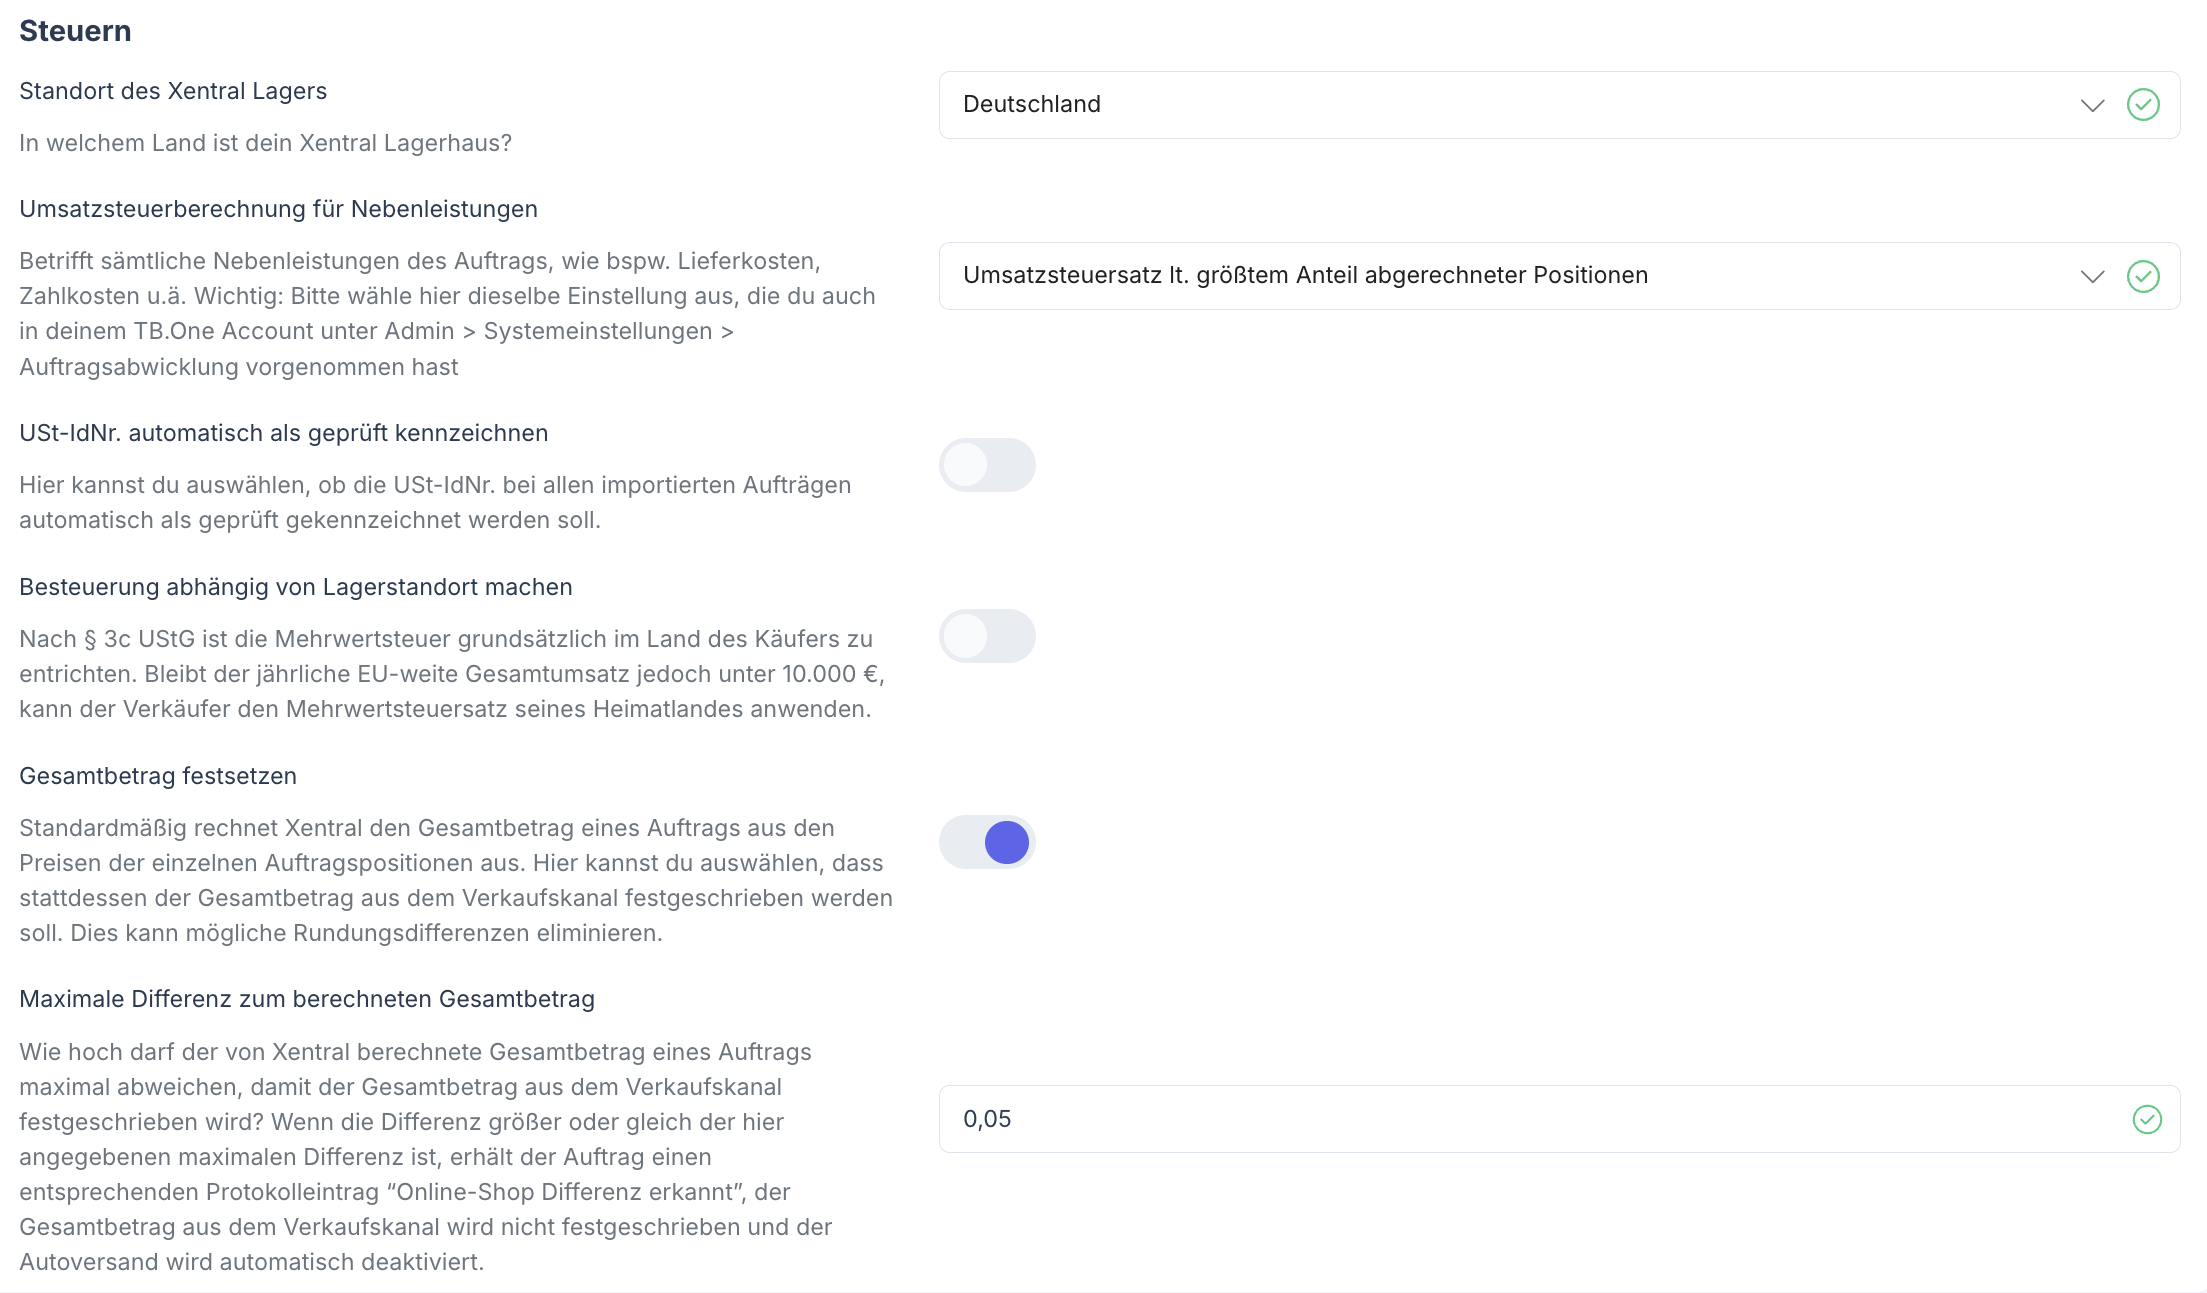Click the Standort des Xentral Lagers description text
This screenshot has height=1293, width=2207.
(x=265, y=143)
